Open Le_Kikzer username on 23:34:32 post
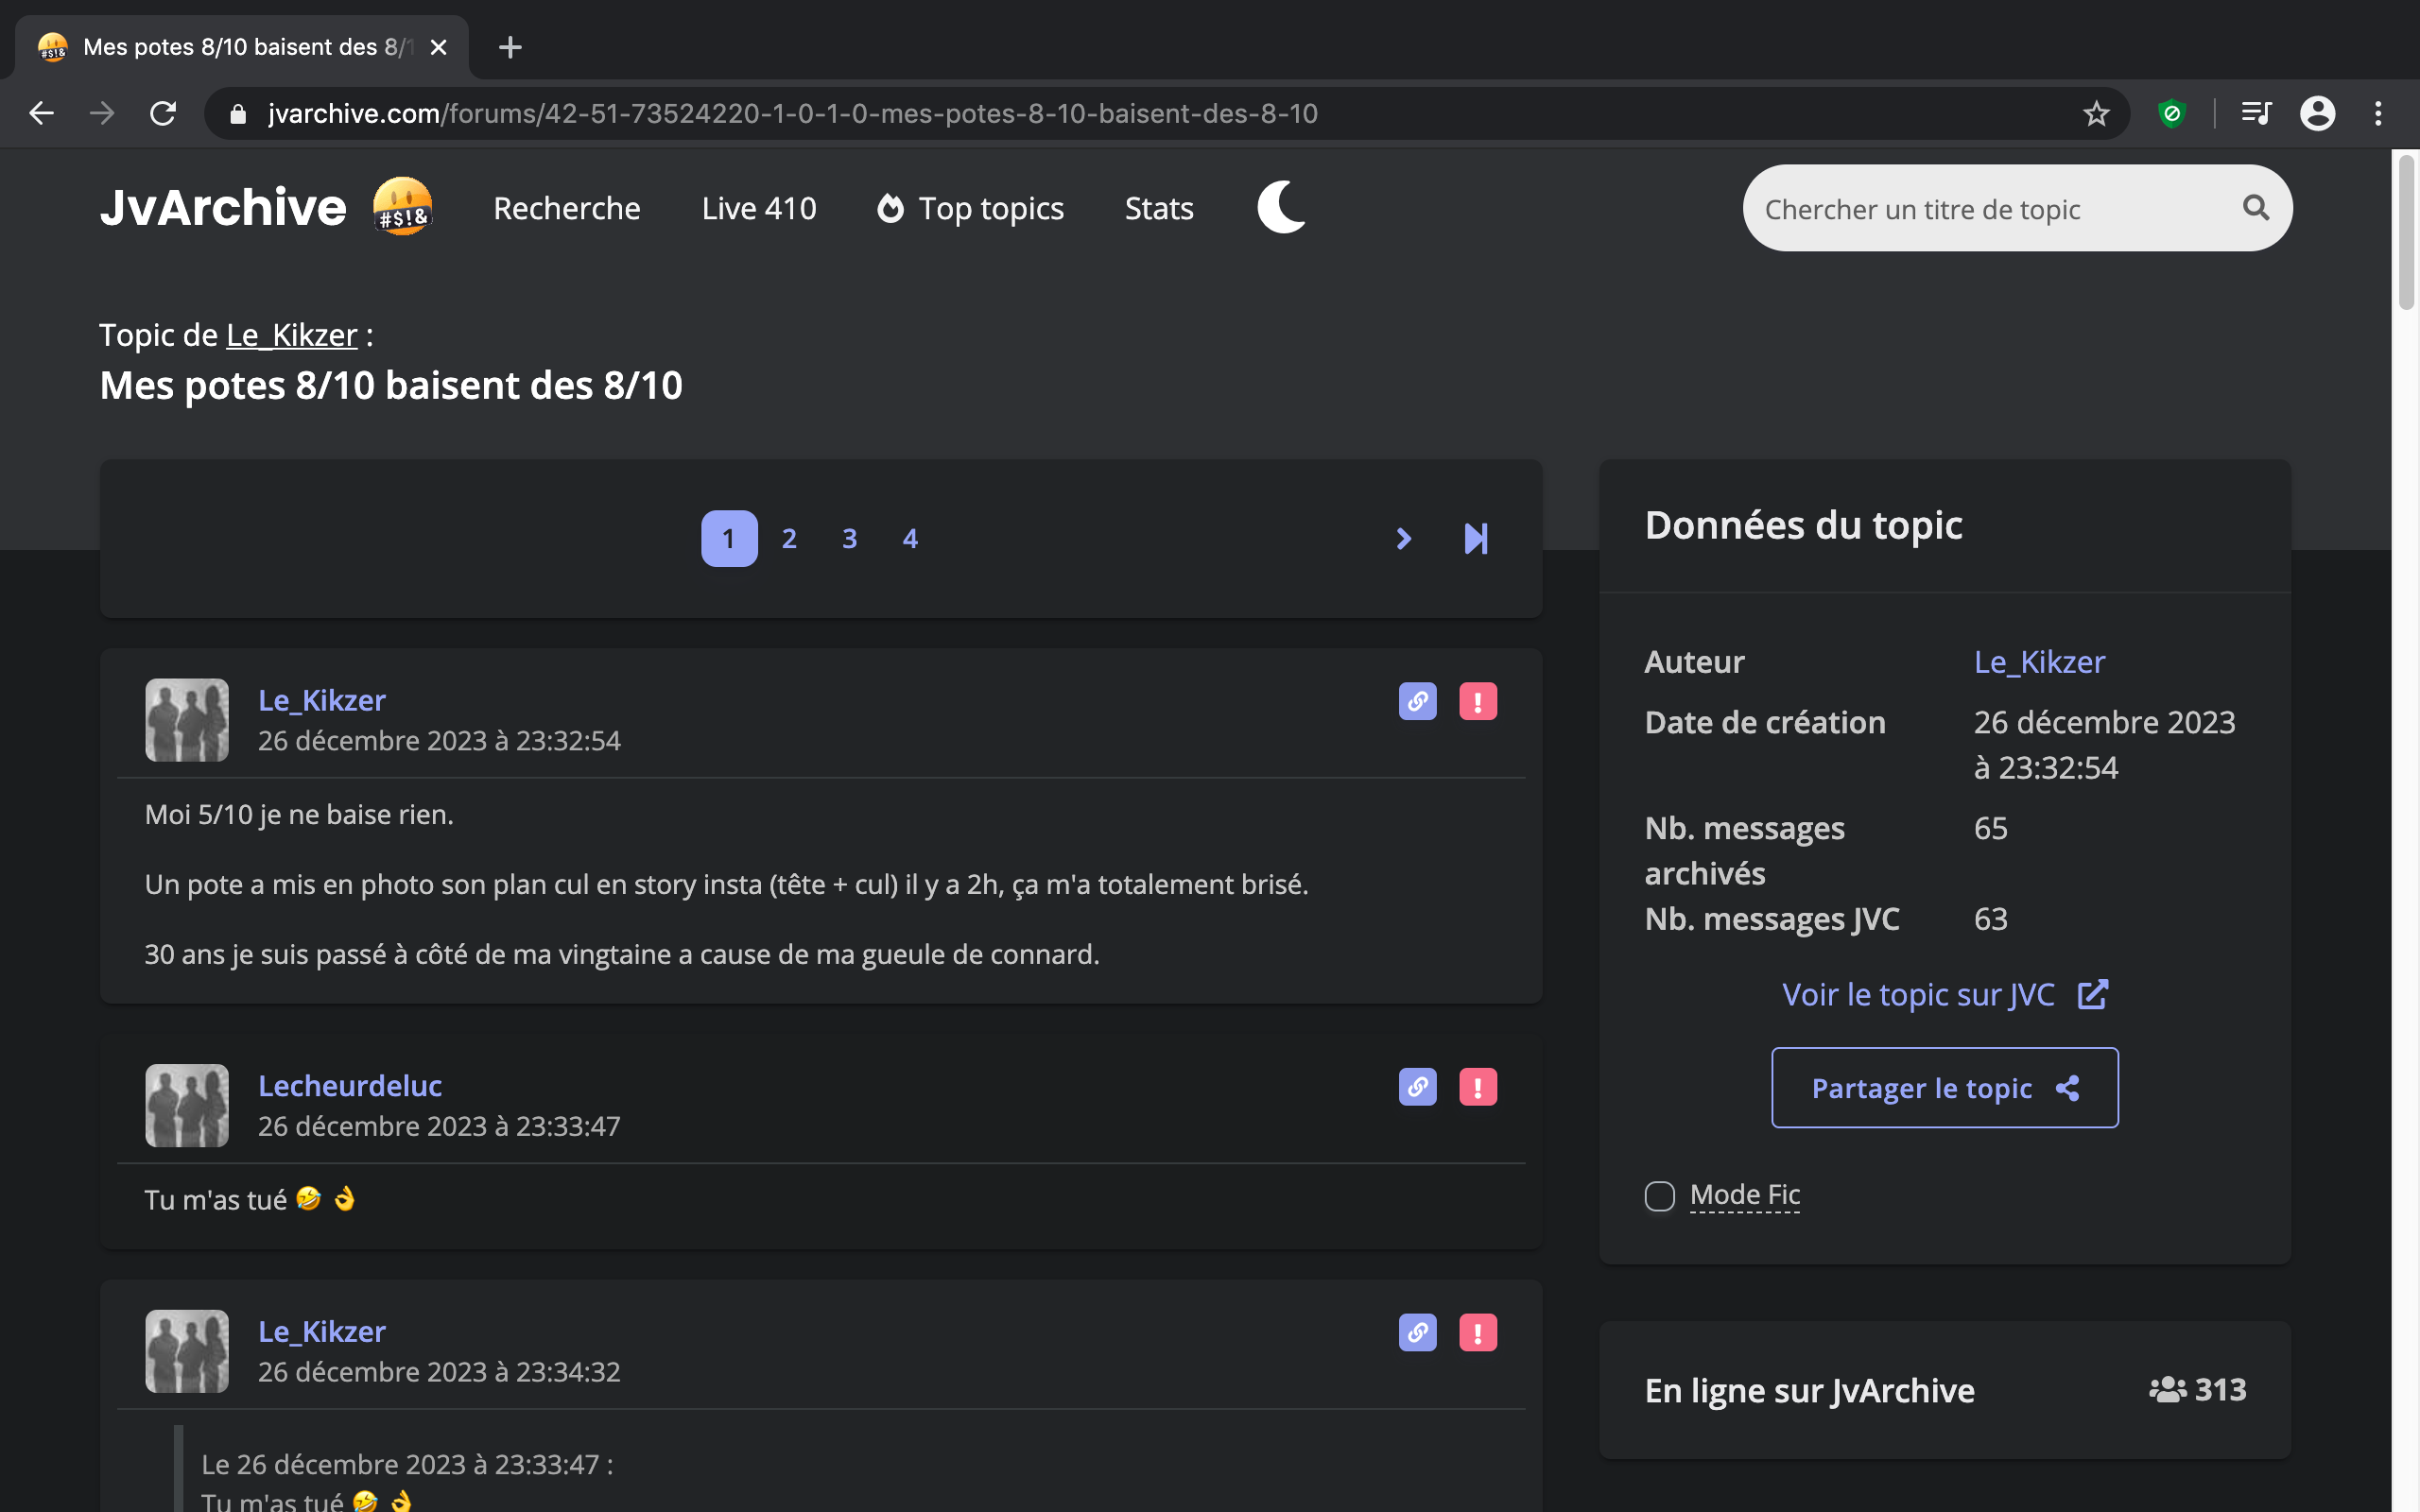 (321, 1331)
